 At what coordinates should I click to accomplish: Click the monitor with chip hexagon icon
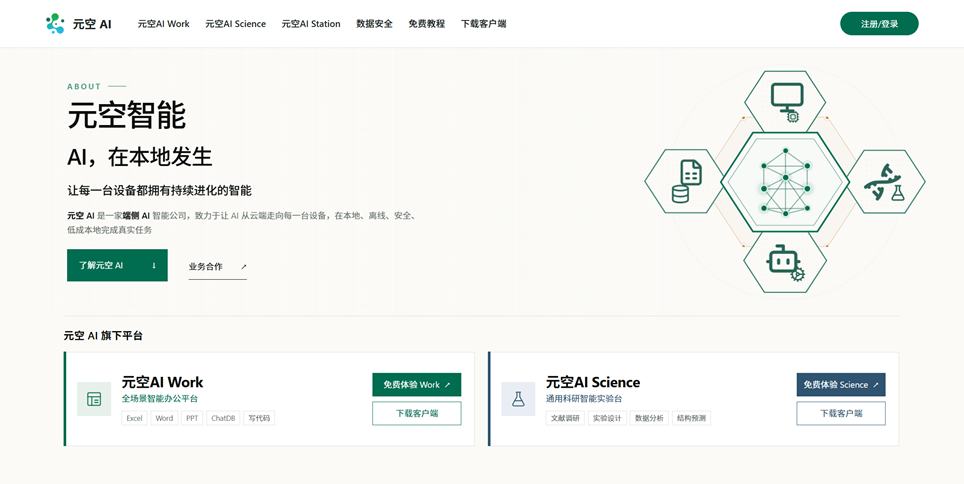(x=785, y=101)
